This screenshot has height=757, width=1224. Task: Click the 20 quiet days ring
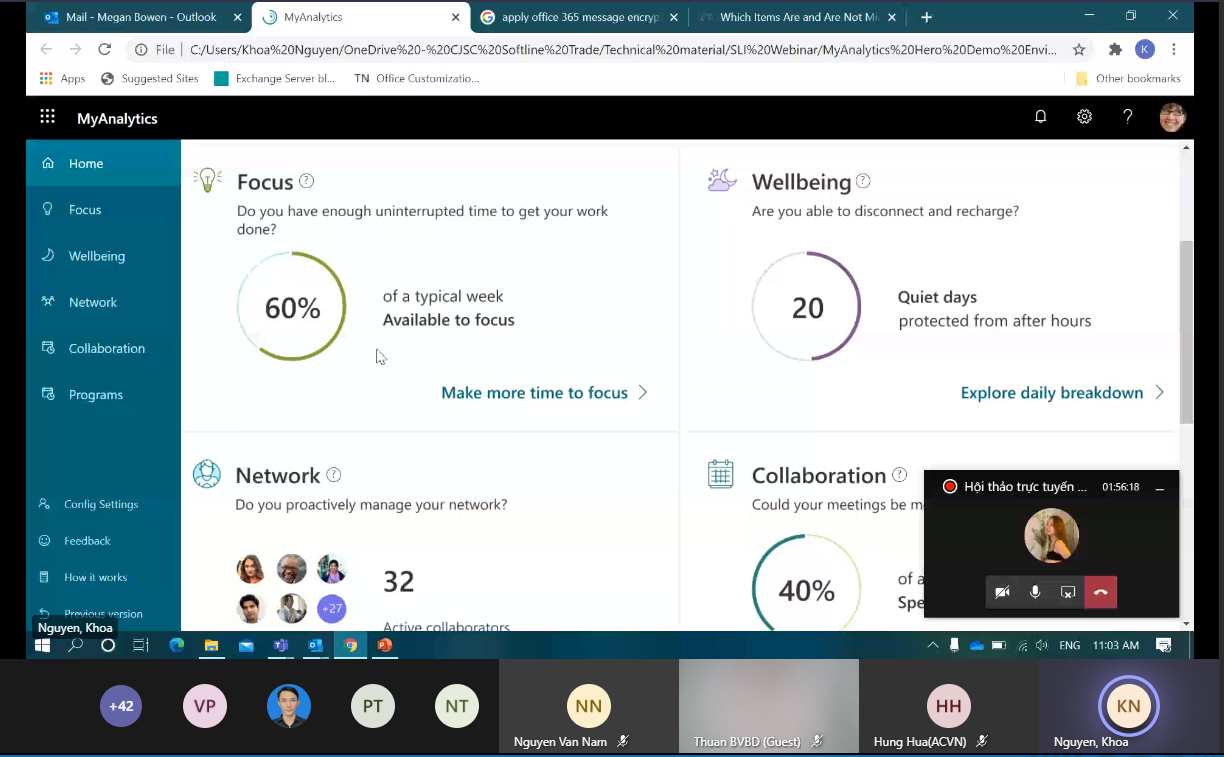click(807, 307)
